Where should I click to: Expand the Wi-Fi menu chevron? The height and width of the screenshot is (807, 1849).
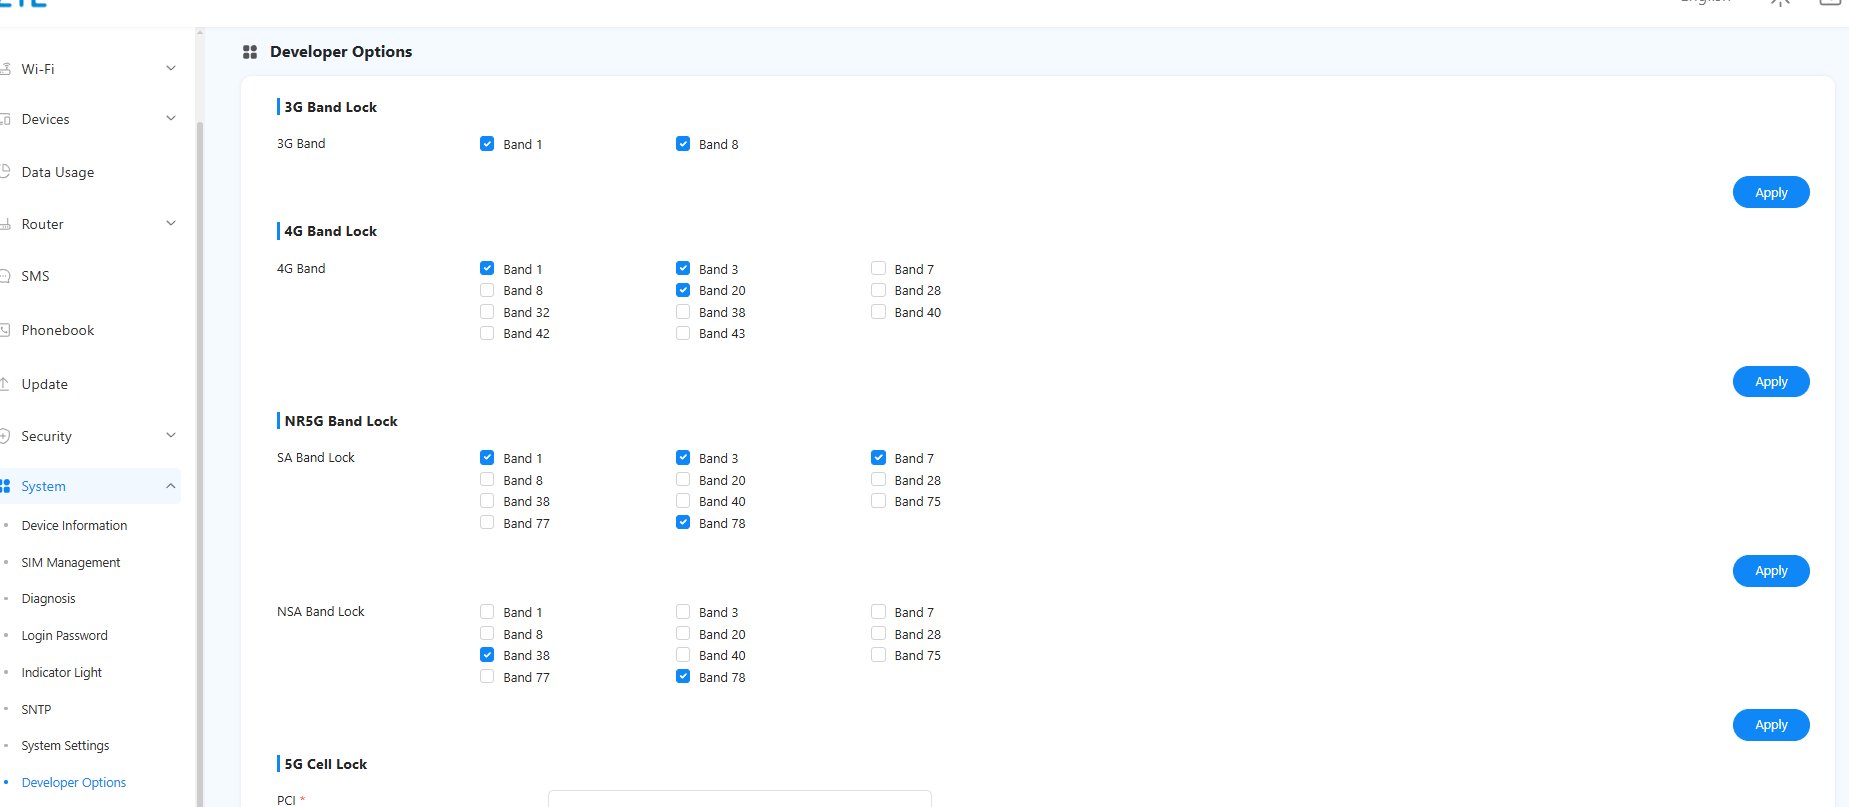point(170,68)
